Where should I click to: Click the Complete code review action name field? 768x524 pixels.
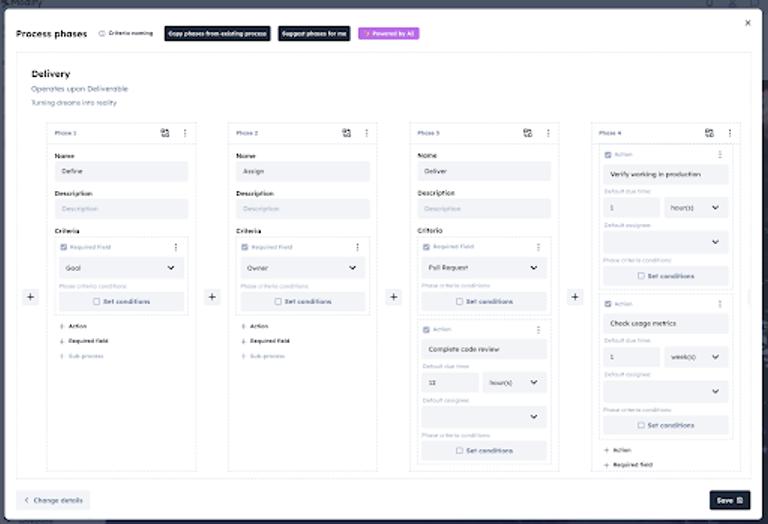point(484,349)
